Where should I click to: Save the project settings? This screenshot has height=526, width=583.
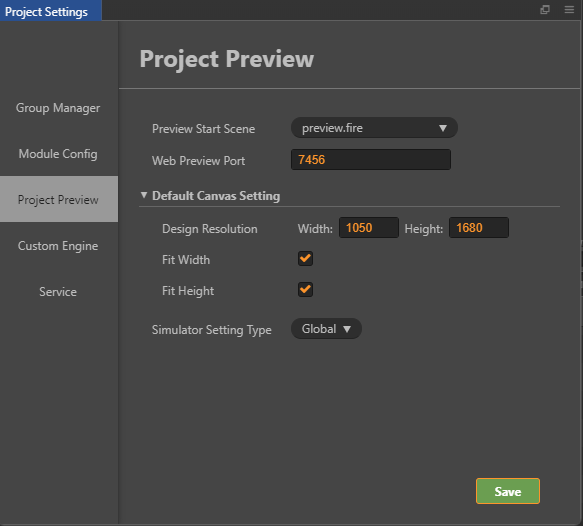(508, 491)
